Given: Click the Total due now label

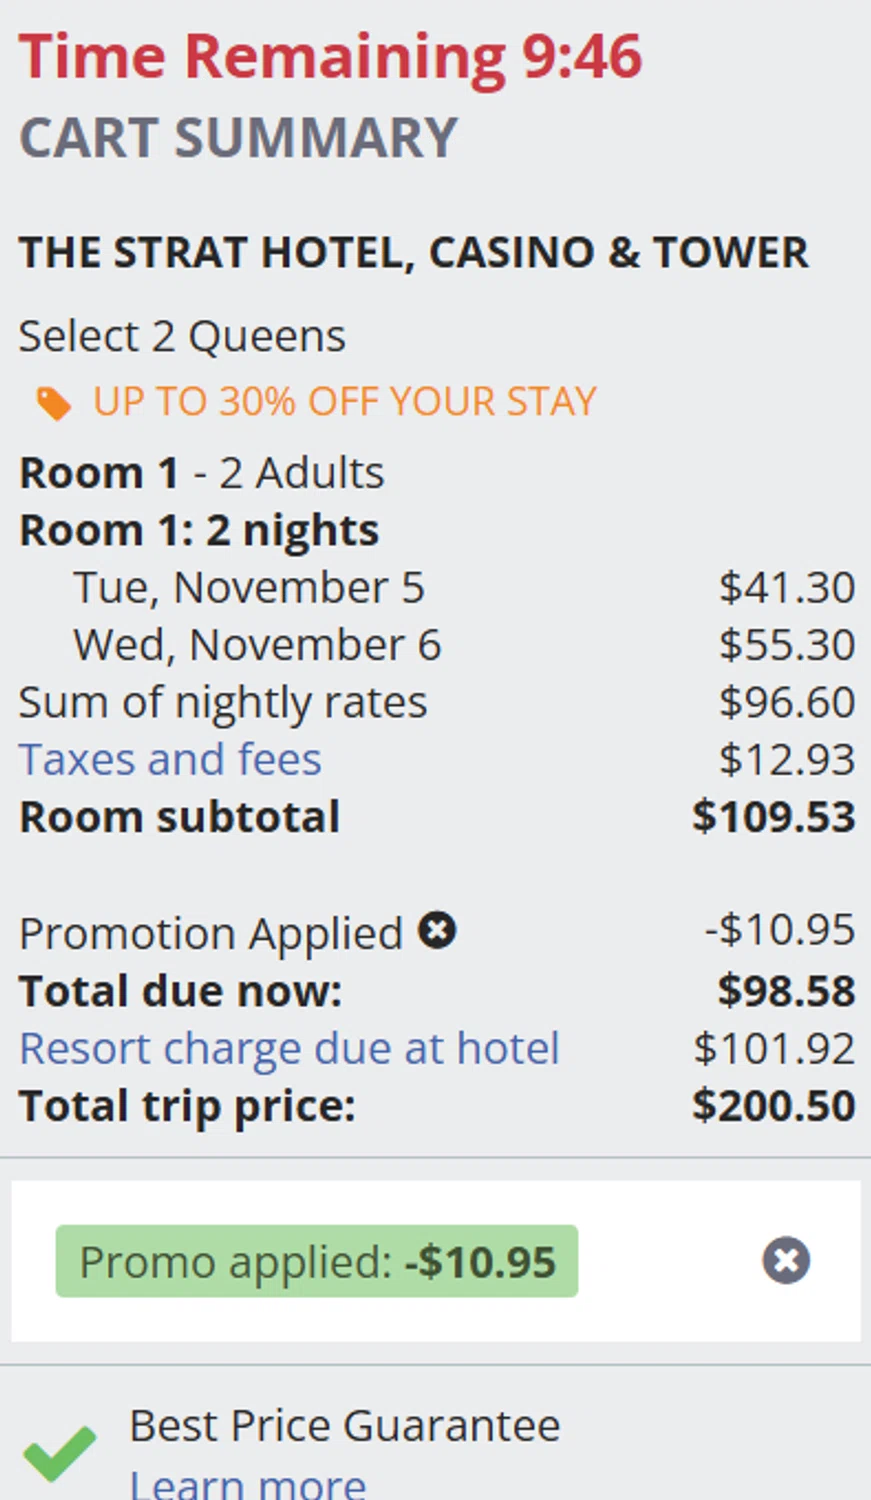Looking at the screenshot, I should pyautogui.click(x=180, y=992).
